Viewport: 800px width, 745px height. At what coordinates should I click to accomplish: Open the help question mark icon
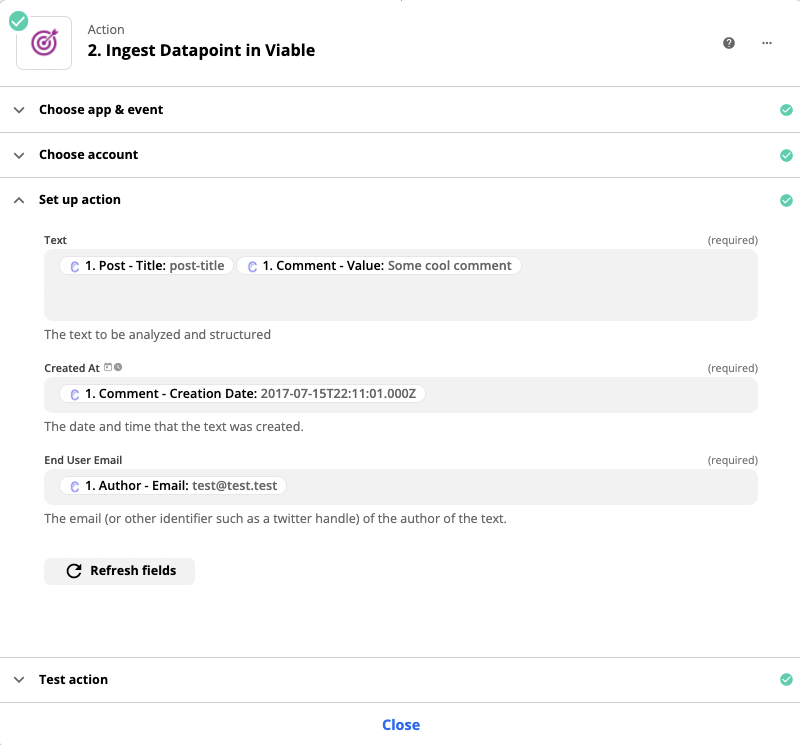click(729, 43)
